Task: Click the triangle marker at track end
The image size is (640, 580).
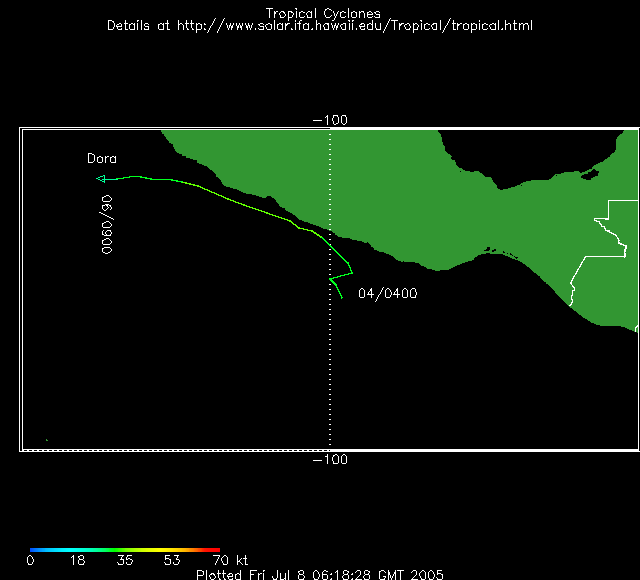Action: click(x=101, y=178)
